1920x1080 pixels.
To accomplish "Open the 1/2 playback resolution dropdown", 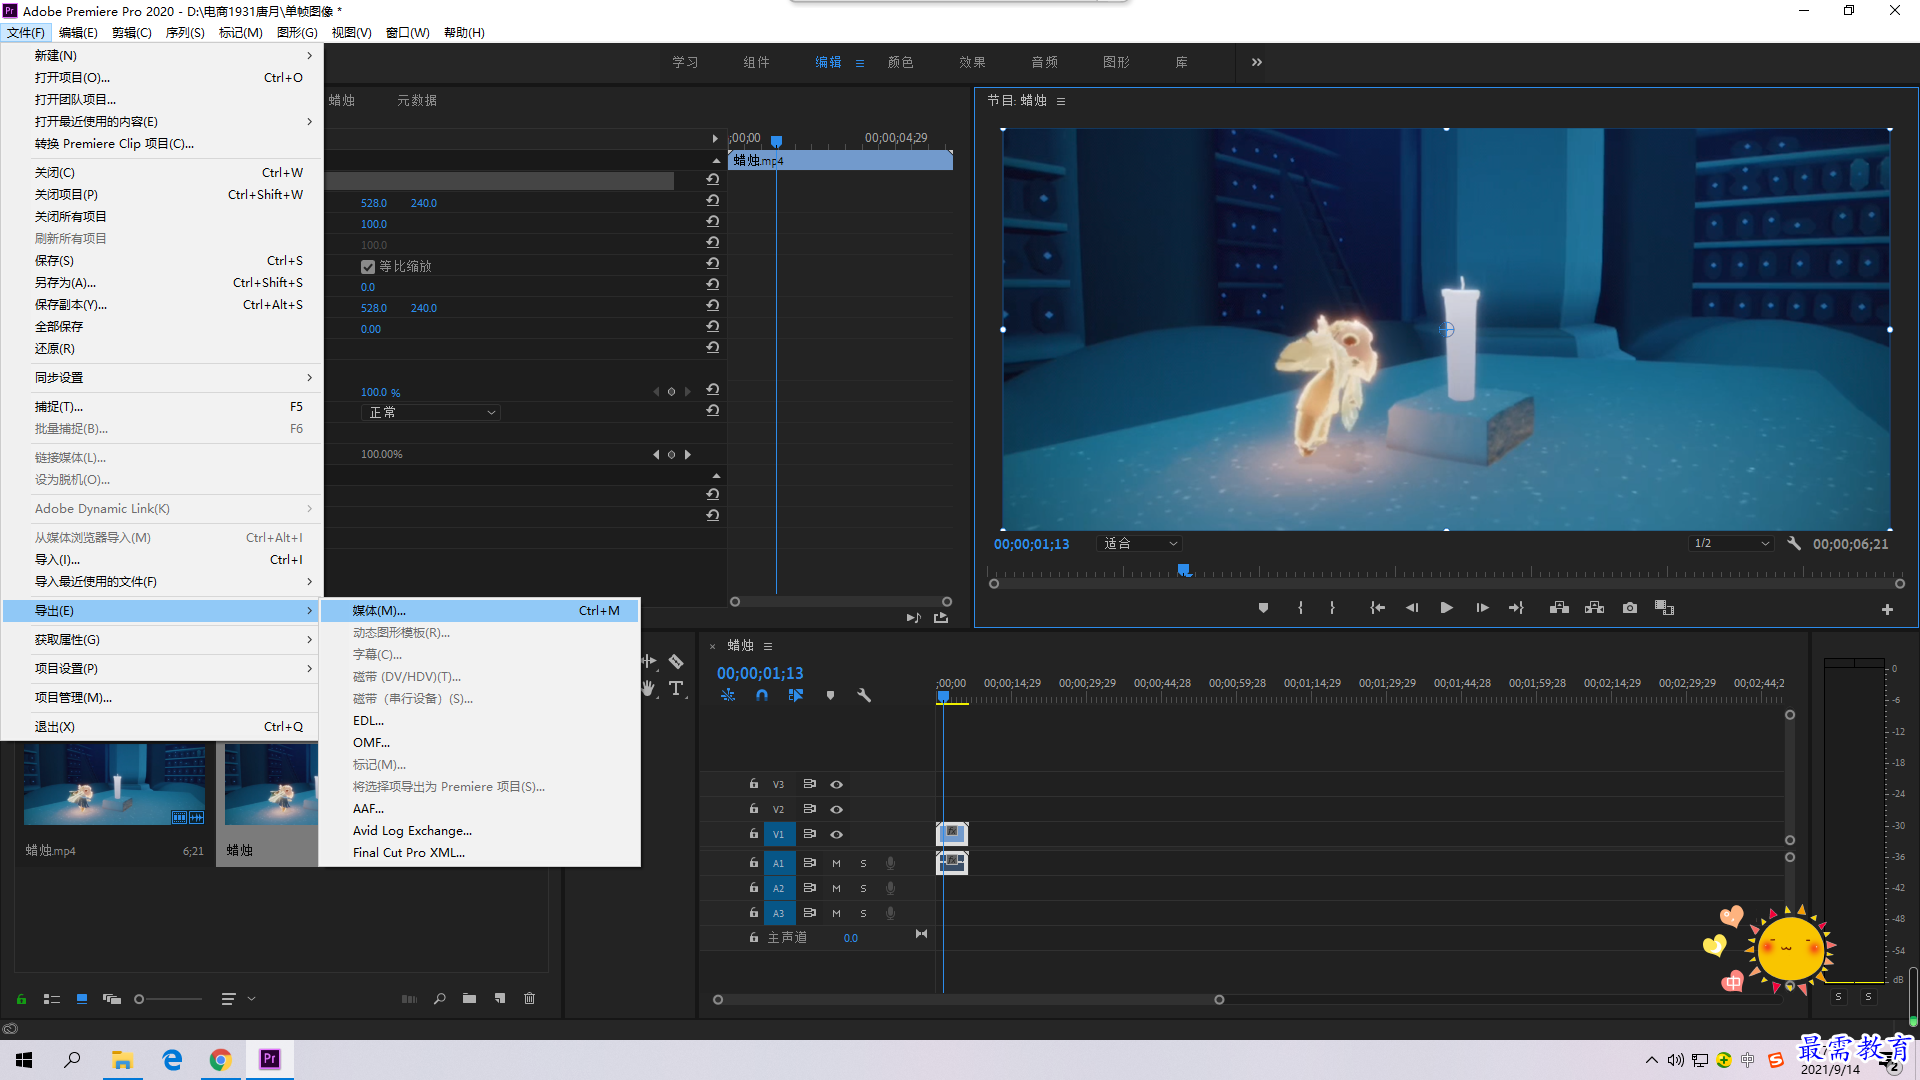I will click(x=1730, y=543).
